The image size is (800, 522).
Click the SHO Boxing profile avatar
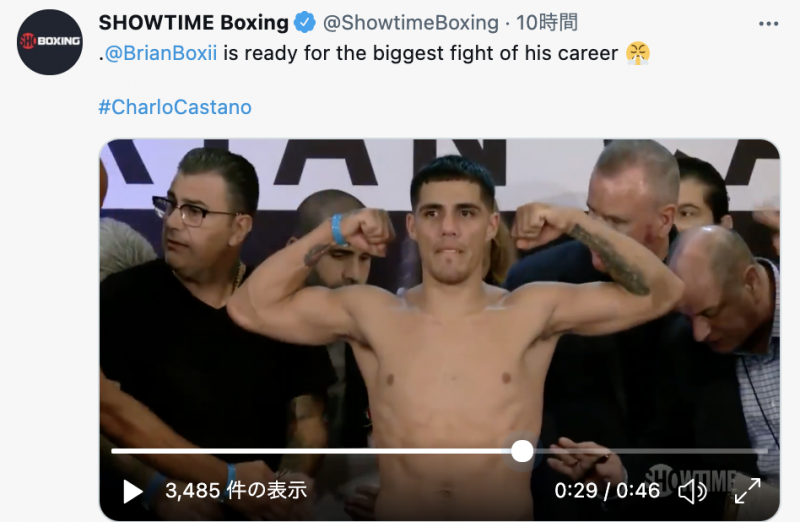pyautogui.click(x=49, y=42)
